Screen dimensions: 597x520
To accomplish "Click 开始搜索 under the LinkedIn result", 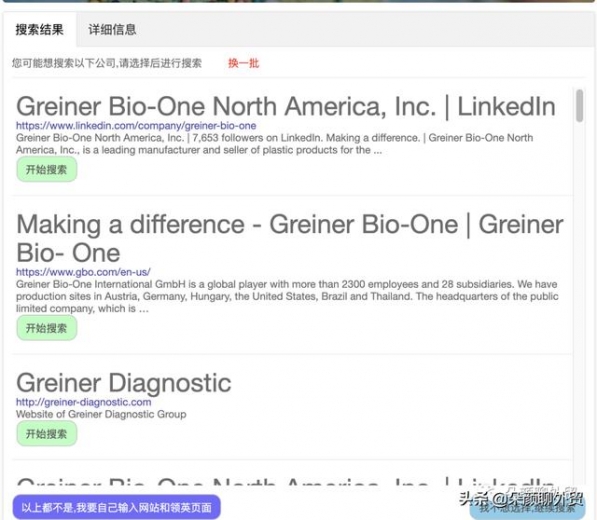I will click(46, 169).
